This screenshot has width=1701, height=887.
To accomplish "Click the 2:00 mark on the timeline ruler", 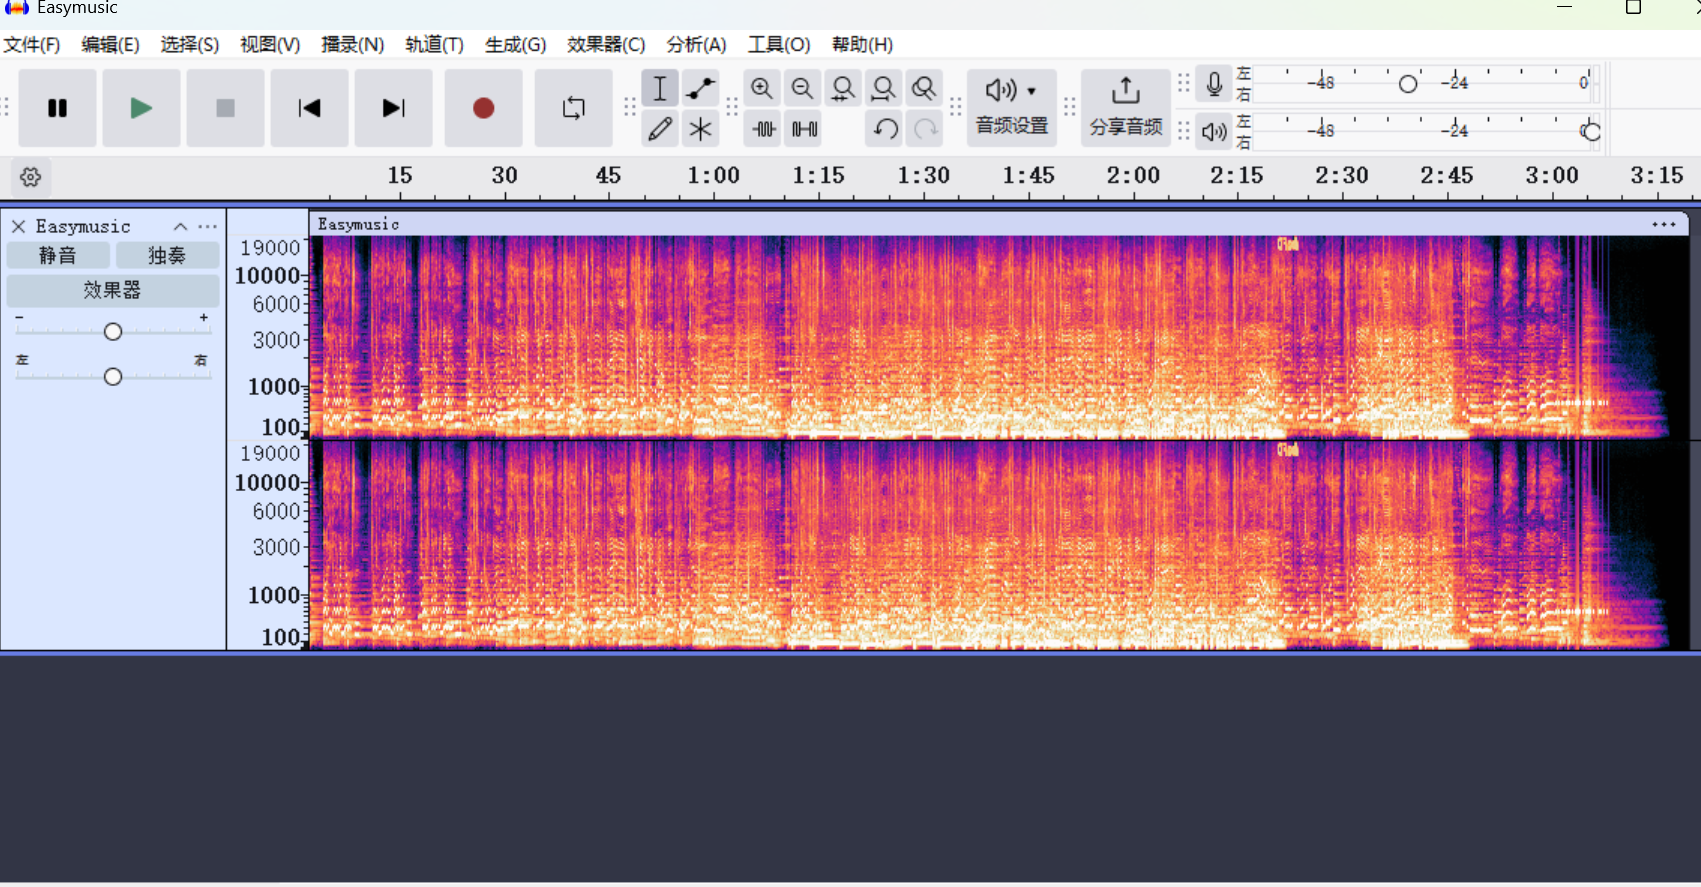I will [x=1133, y=176].
